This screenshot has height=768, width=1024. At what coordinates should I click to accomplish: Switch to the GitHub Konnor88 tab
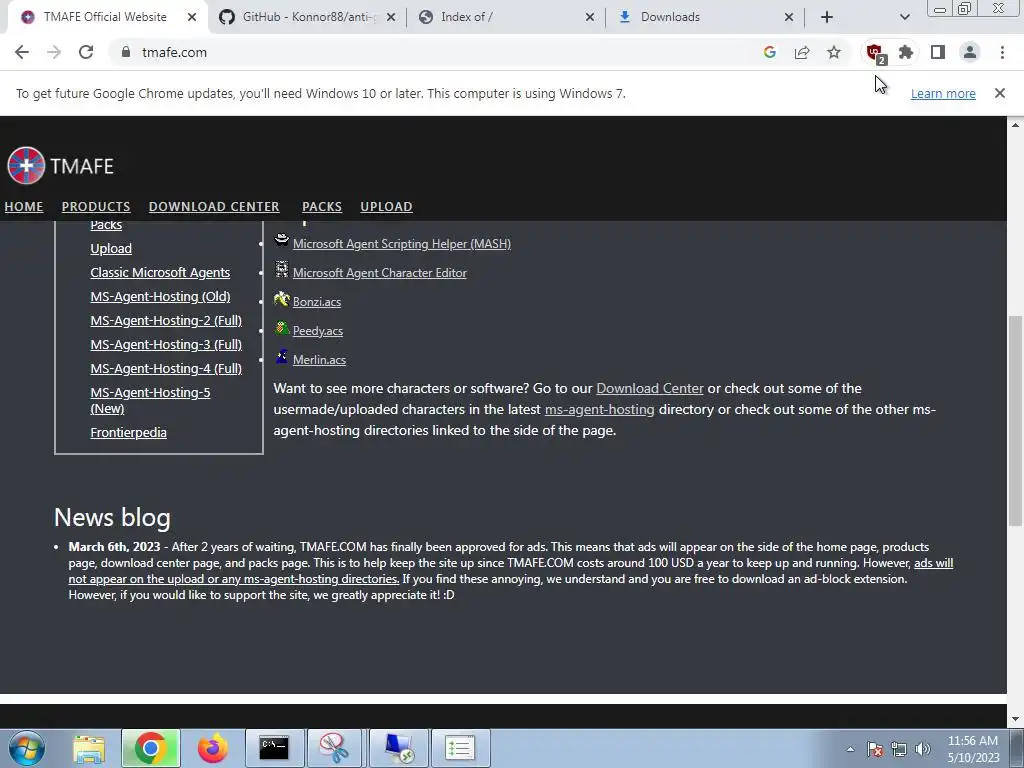click(x=310, y=17)
